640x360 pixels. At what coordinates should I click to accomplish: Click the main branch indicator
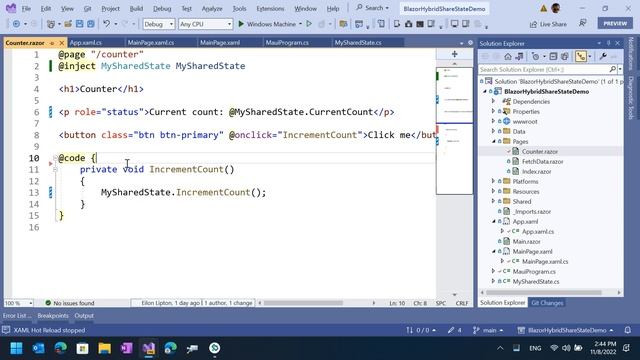[488, 330]
